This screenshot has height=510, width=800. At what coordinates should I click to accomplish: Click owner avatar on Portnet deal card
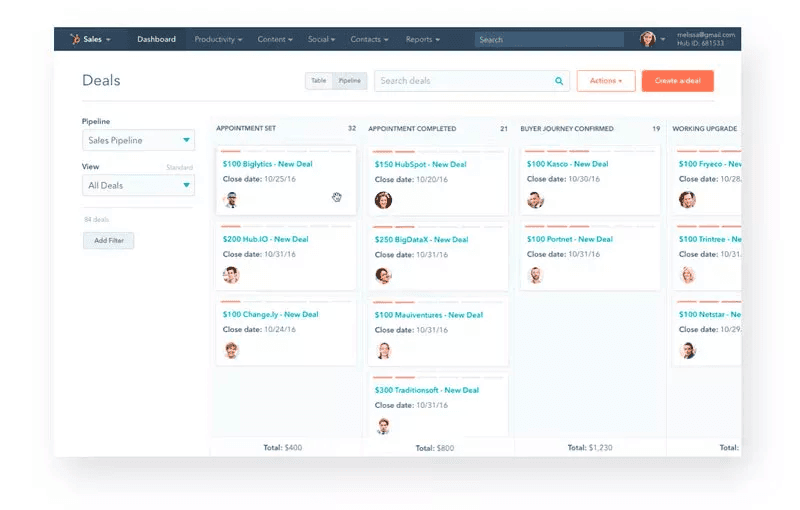point(535,275)
